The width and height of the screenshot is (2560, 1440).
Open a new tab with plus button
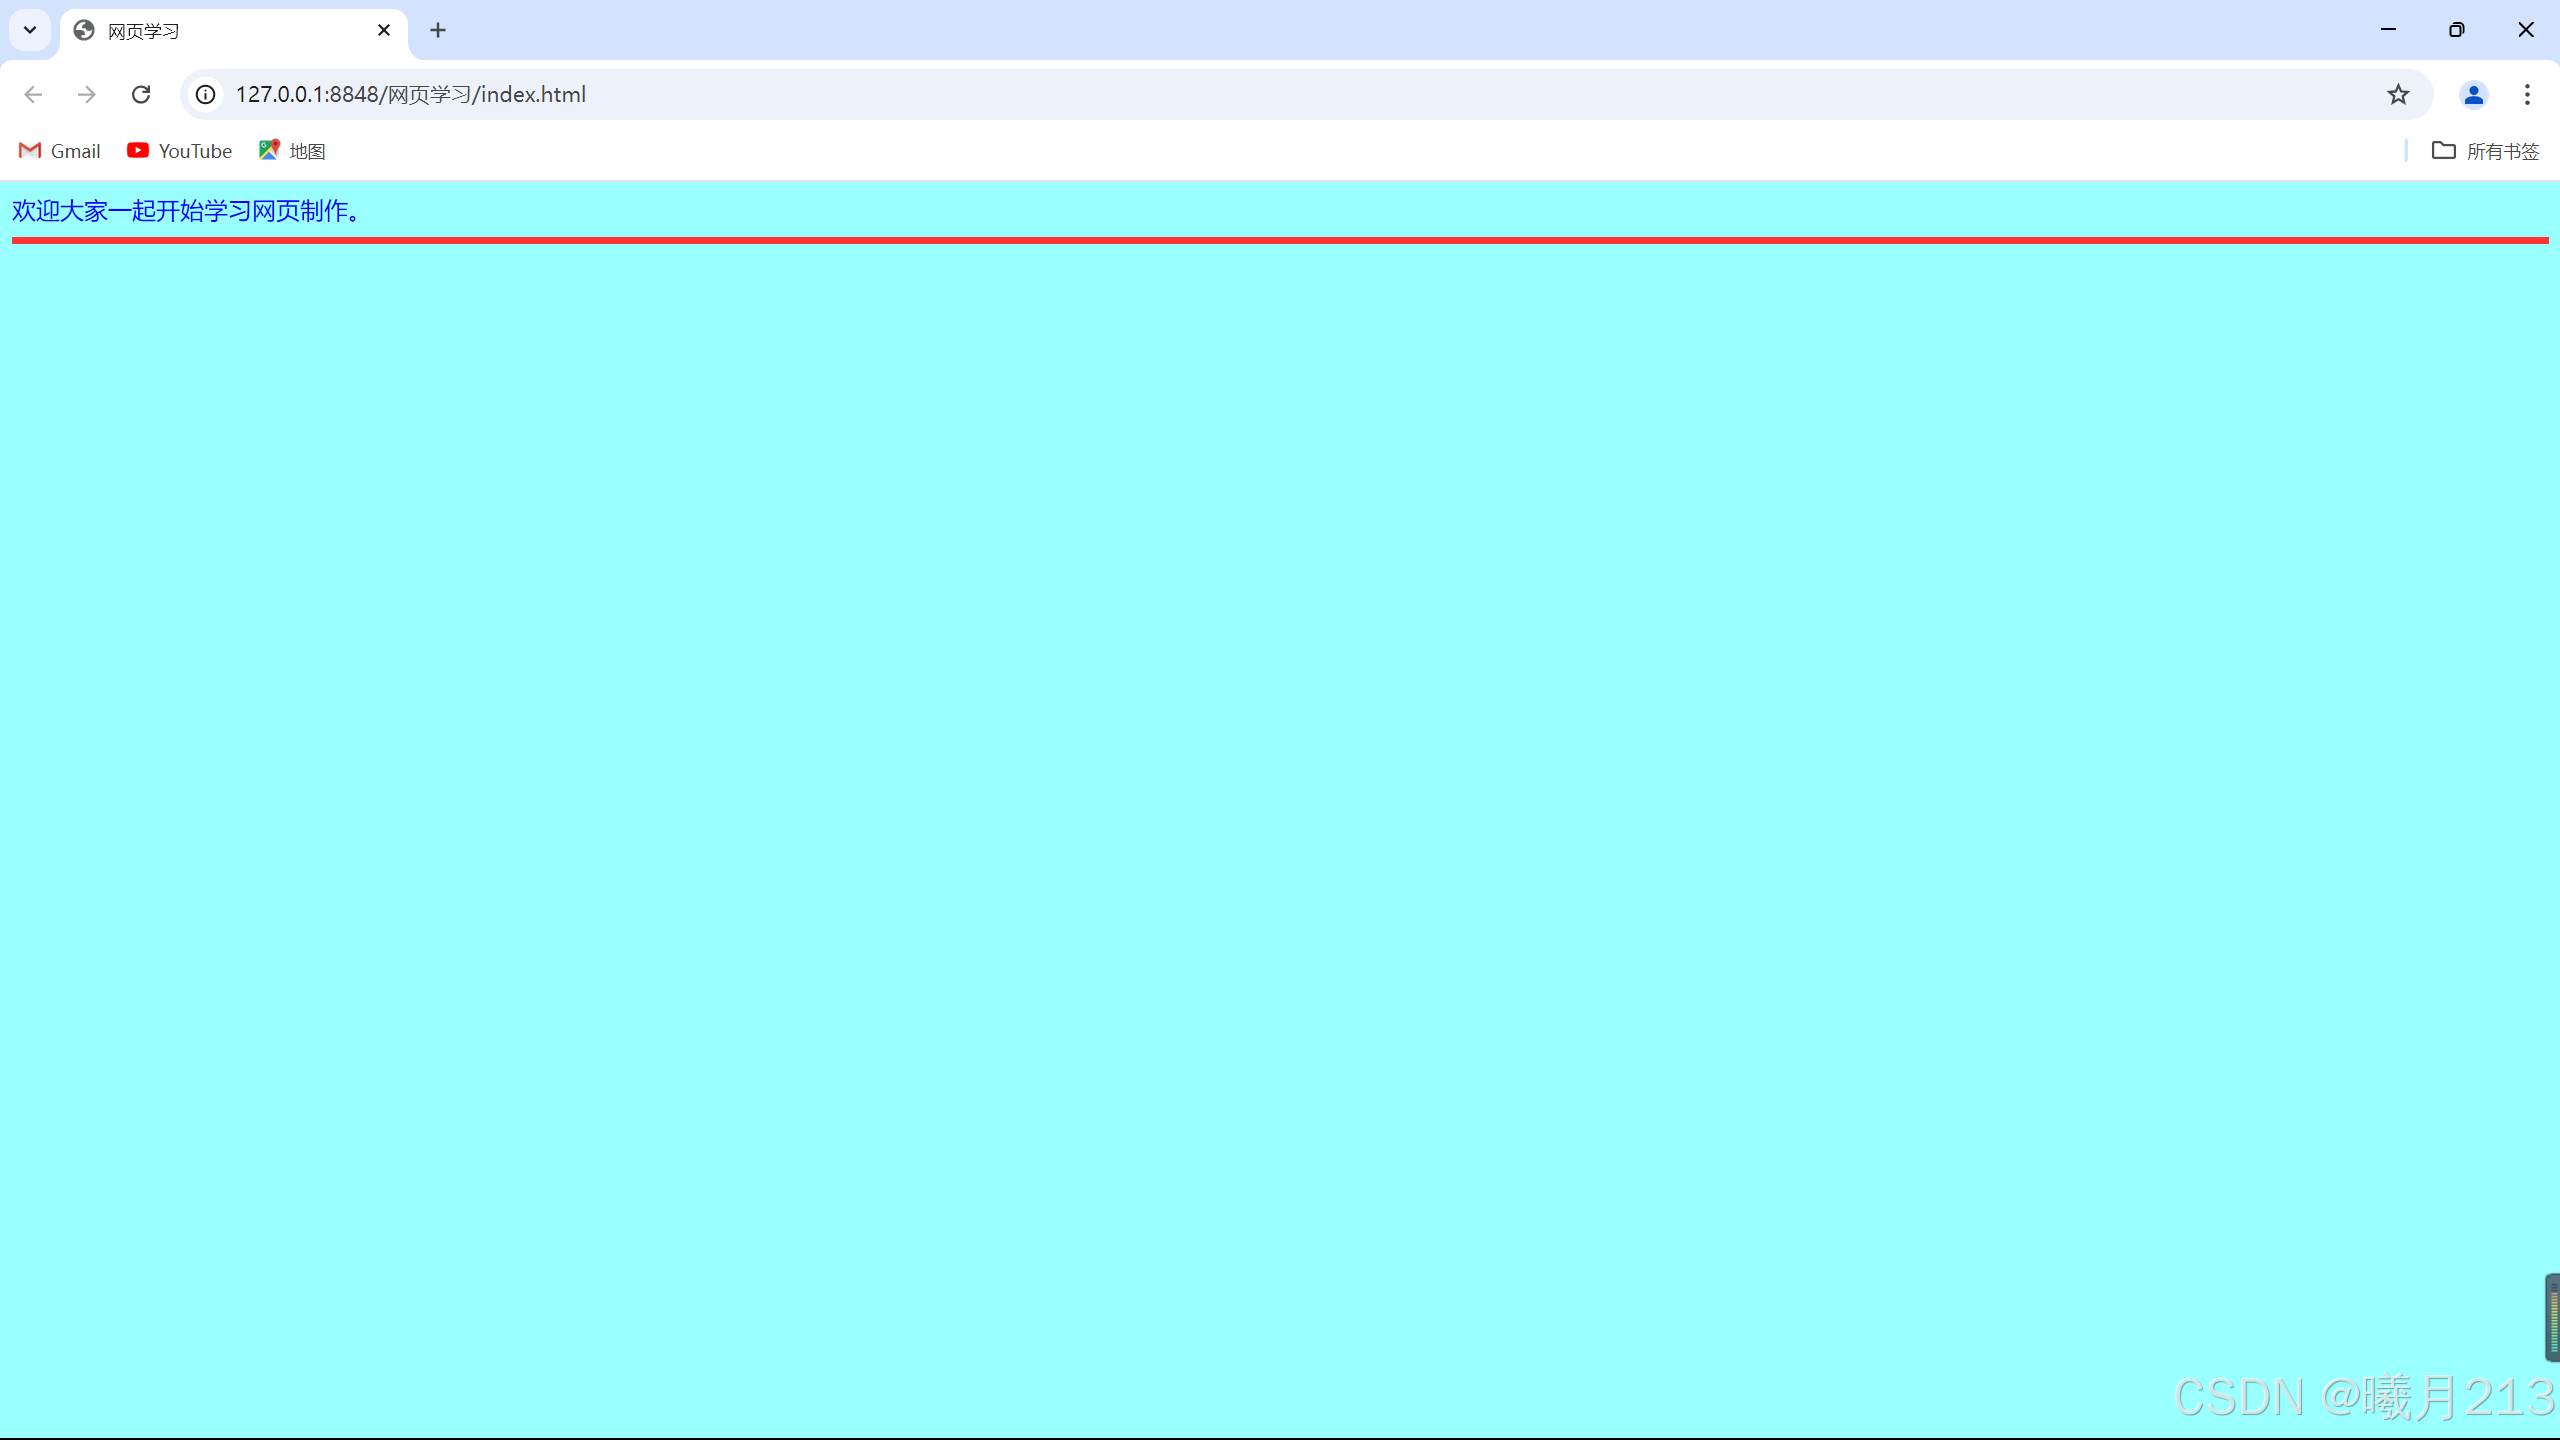pos(438,30)
